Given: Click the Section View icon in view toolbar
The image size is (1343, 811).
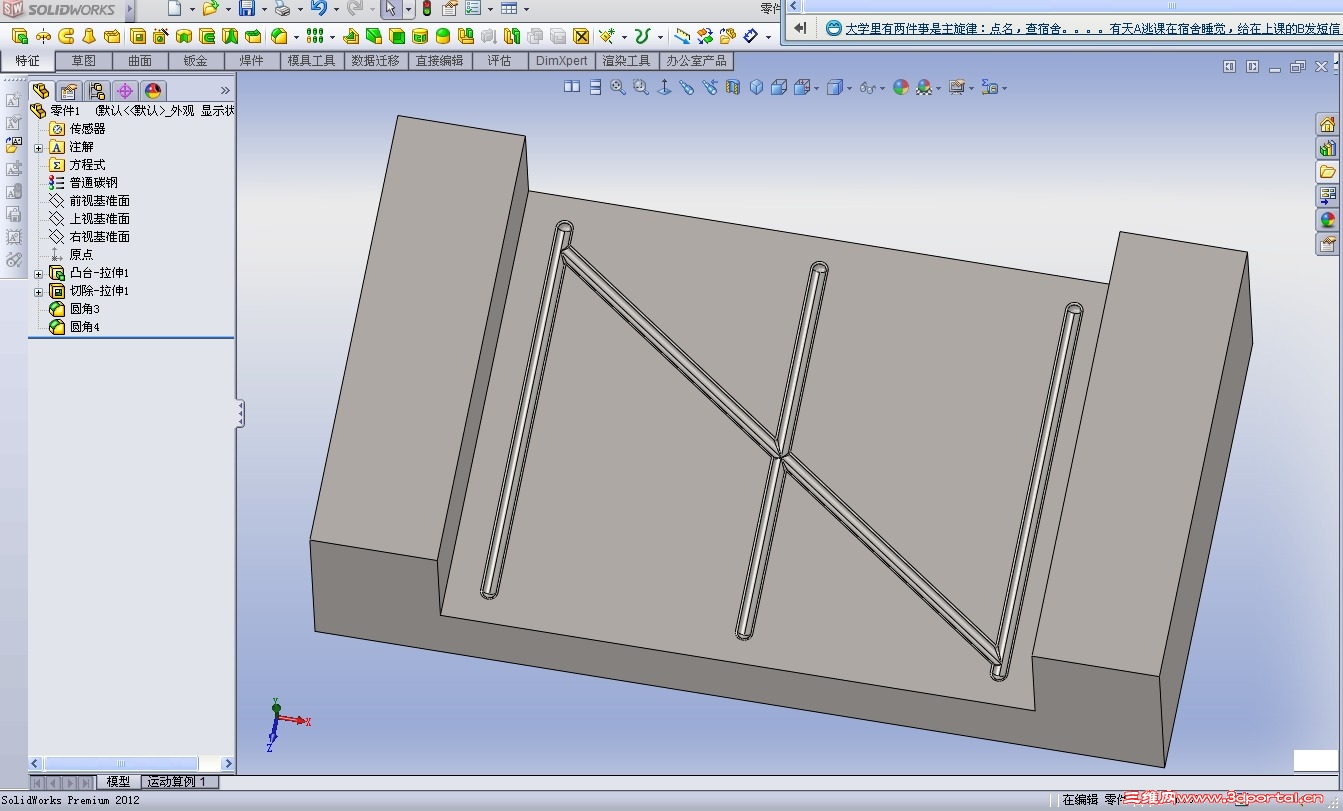Looking at the screenshot, I should click(733, 88).
